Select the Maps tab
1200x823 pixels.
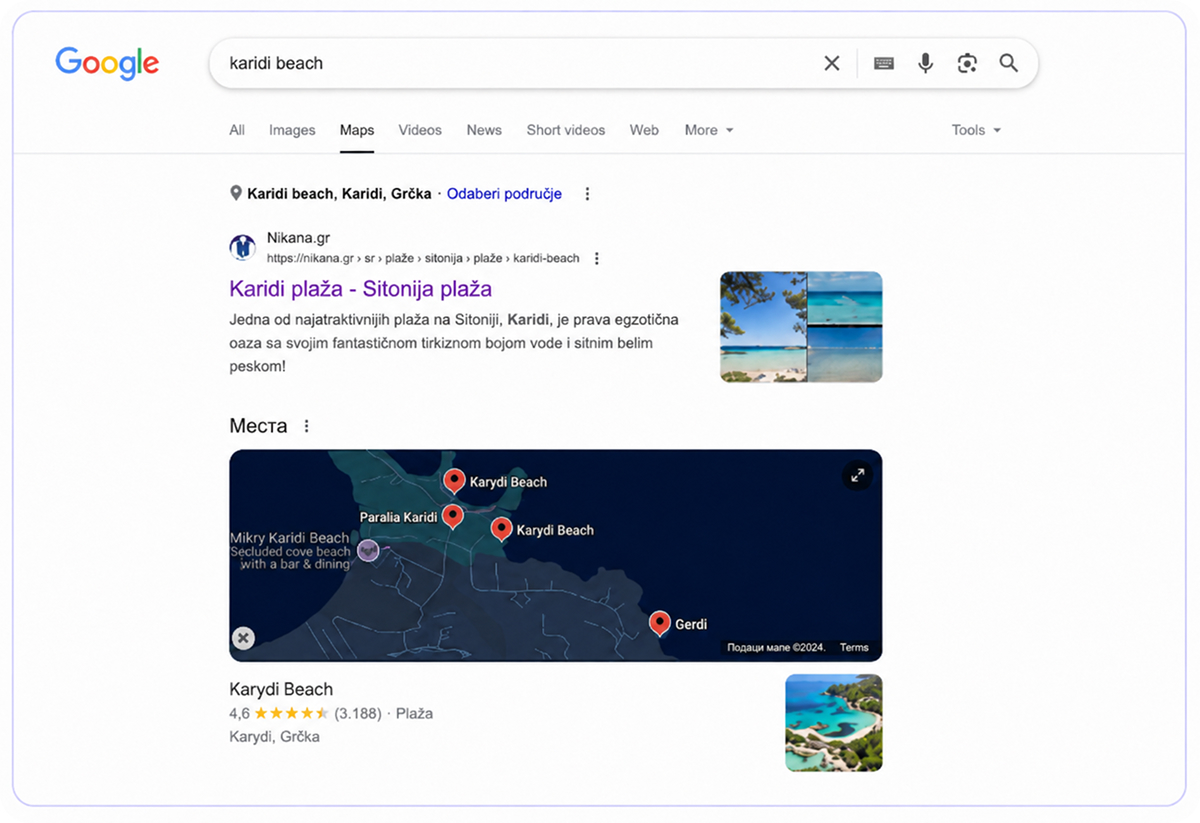(357, 130)
